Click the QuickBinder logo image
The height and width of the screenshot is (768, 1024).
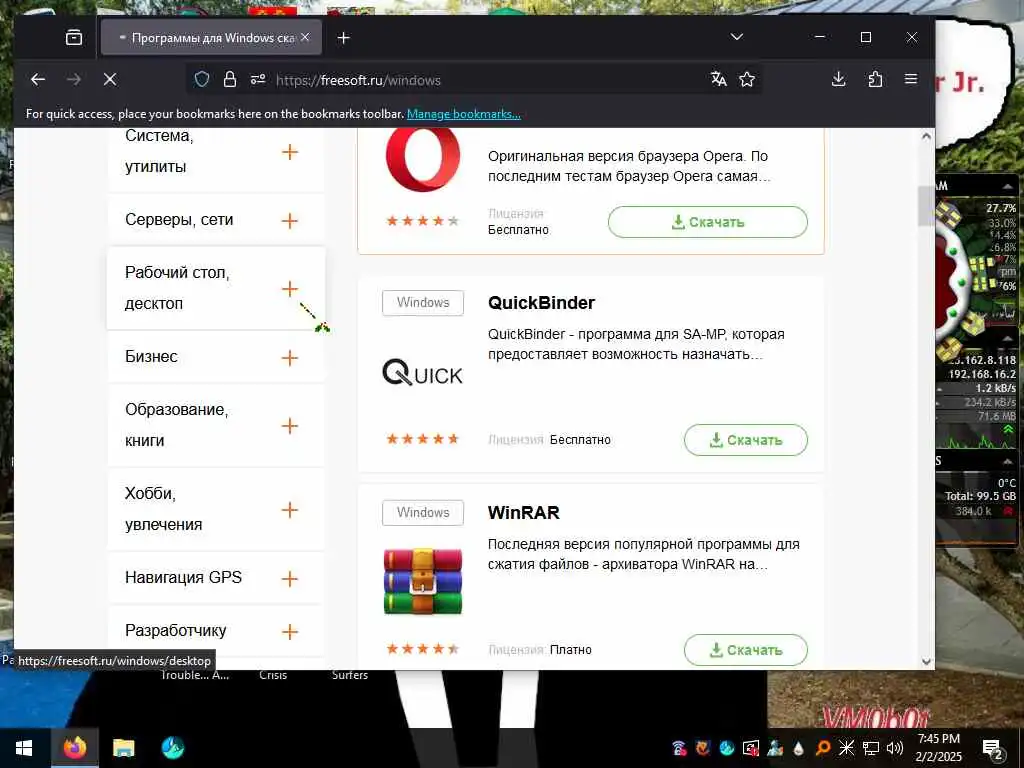pos(423,372)
